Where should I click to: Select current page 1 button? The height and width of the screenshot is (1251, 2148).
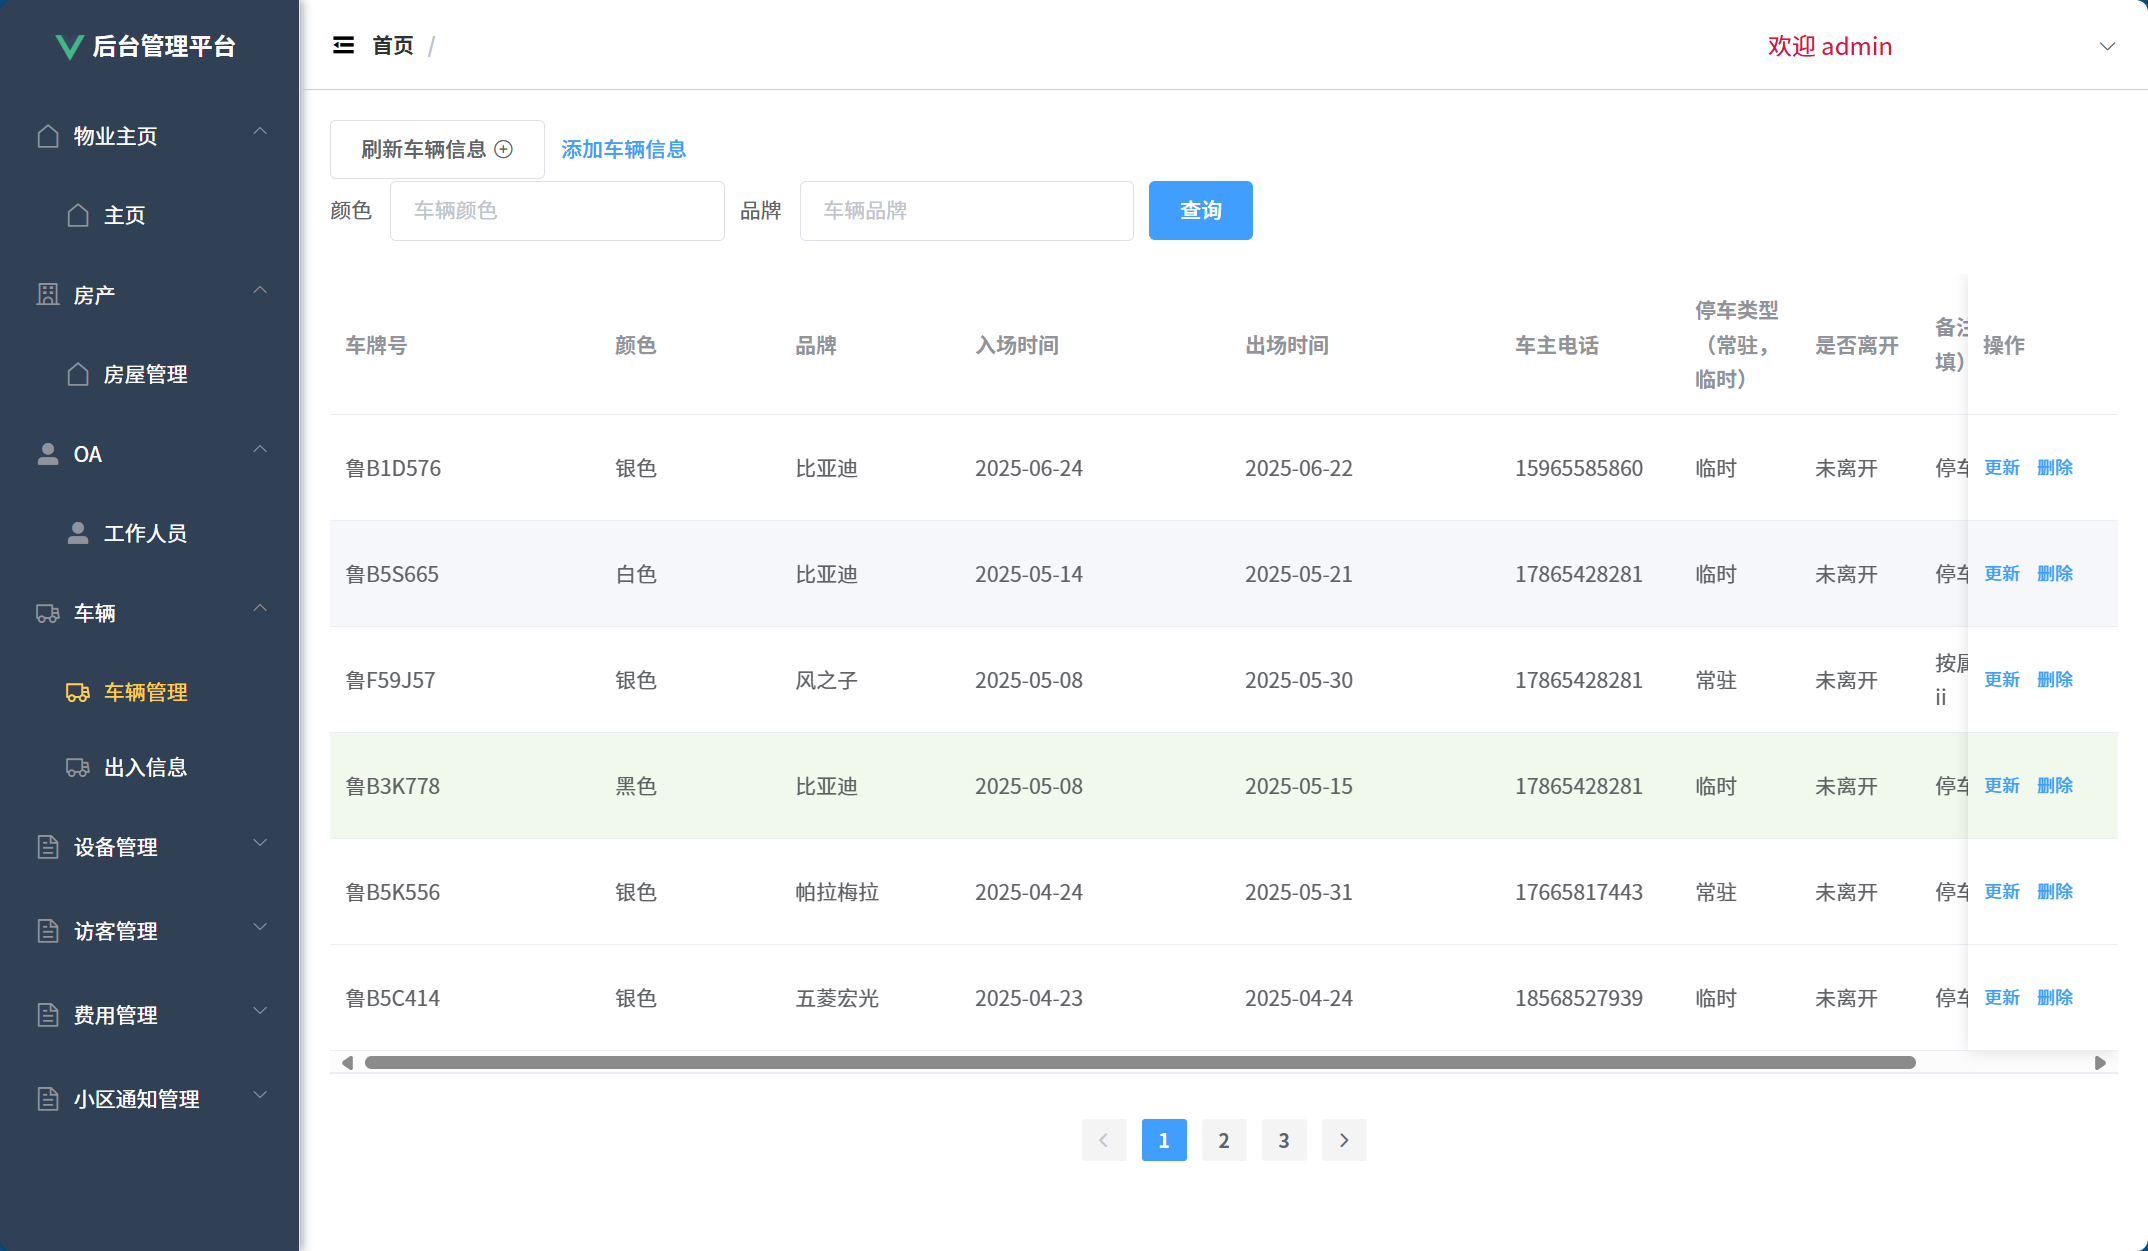point(1164,1140)
